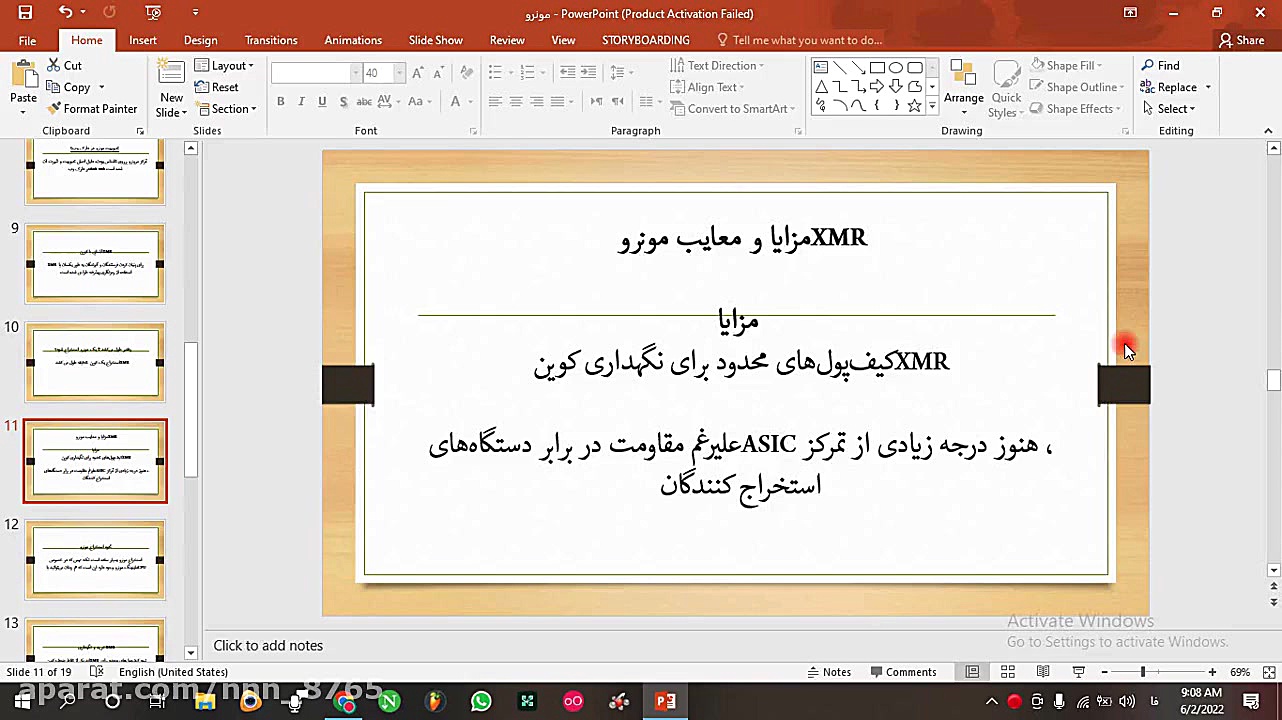The height and width of the screenshot is (720, 1282).
Task: Click to add notes field
Action: (x=268, y=646)
